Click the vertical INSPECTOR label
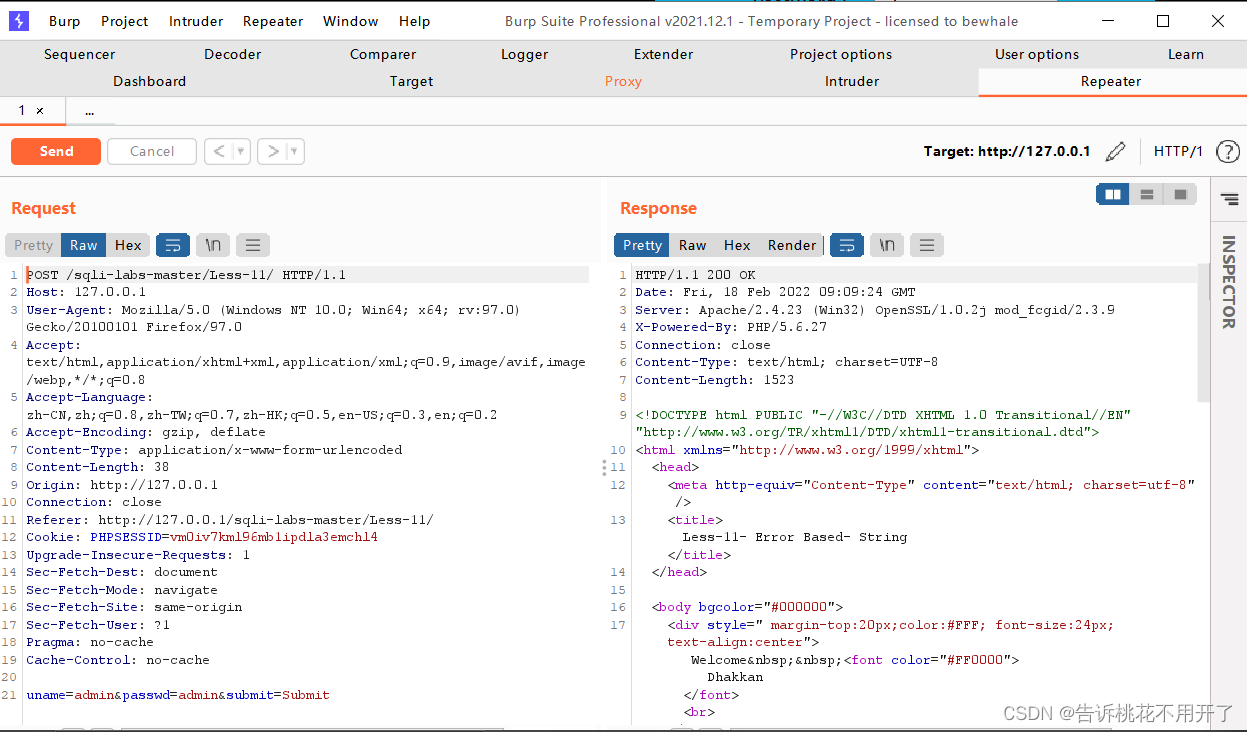Image resolution: width=1247 pixels, height=732 pixels. 1229,281
